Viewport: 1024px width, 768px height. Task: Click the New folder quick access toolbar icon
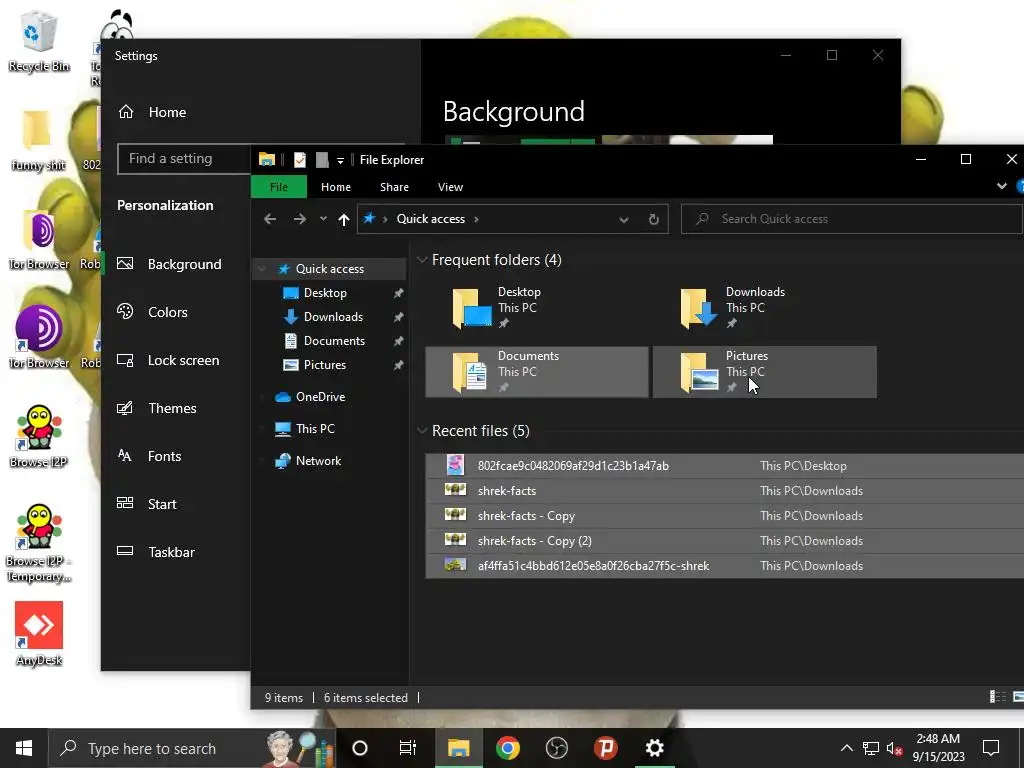322,160
